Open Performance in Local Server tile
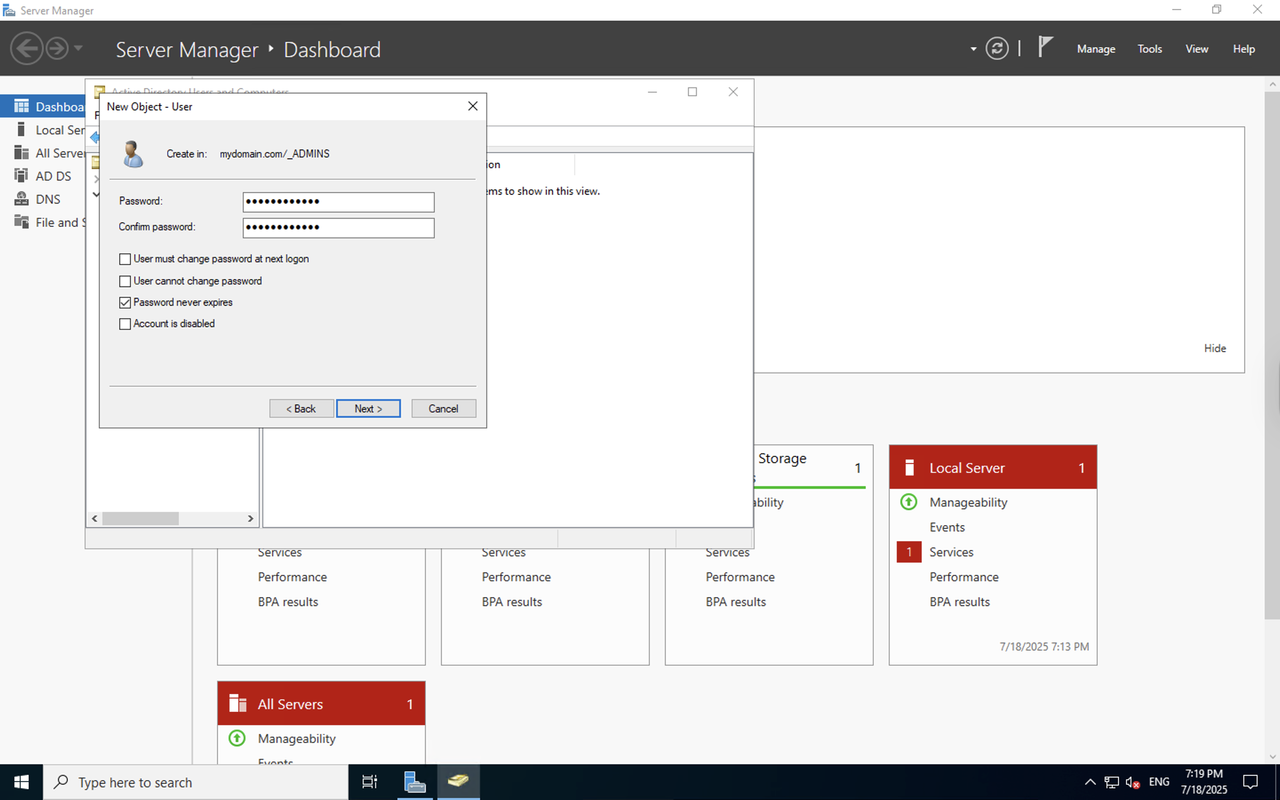 click(x=964, y=577)
